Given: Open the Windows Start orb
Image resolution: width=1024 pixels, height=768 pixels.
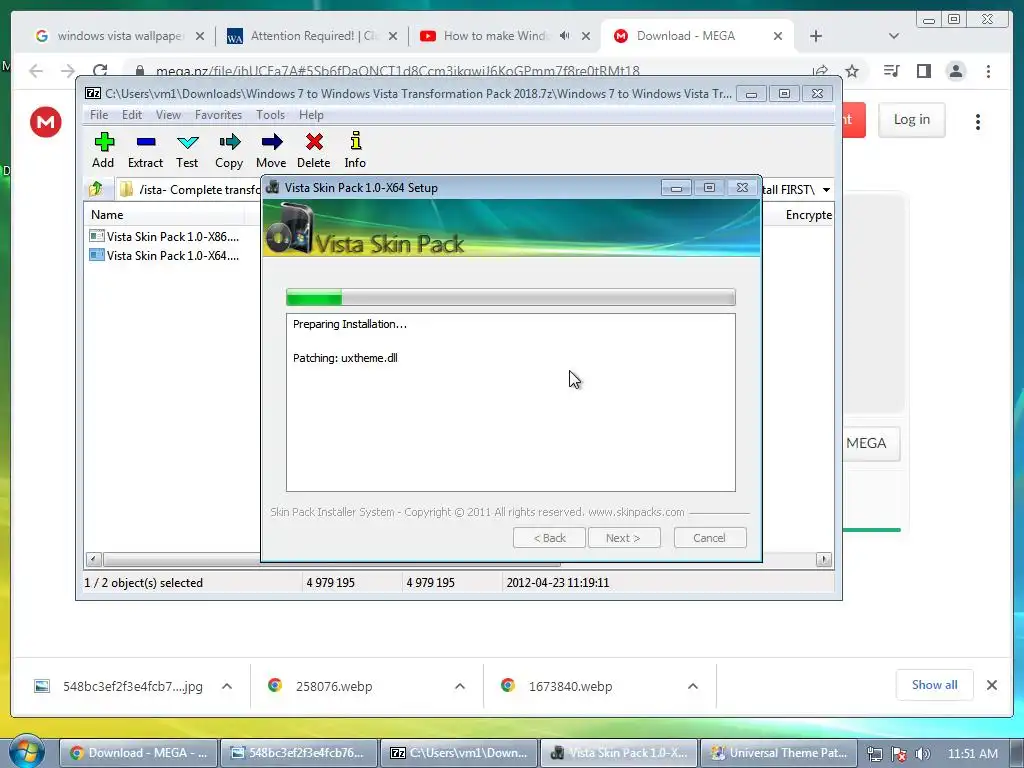Looking at the screenshot, I should point(26,751).
